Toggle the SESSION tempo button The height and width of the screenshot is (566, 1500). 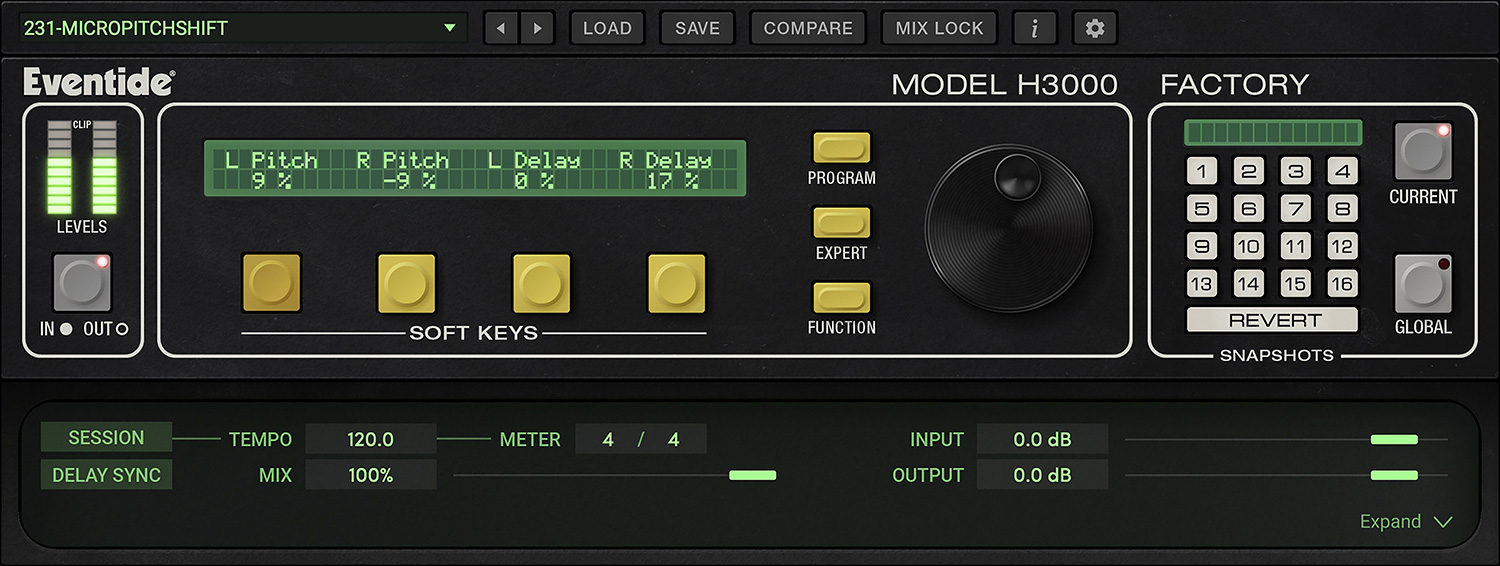pyautogui.click(x=106, y=437)
